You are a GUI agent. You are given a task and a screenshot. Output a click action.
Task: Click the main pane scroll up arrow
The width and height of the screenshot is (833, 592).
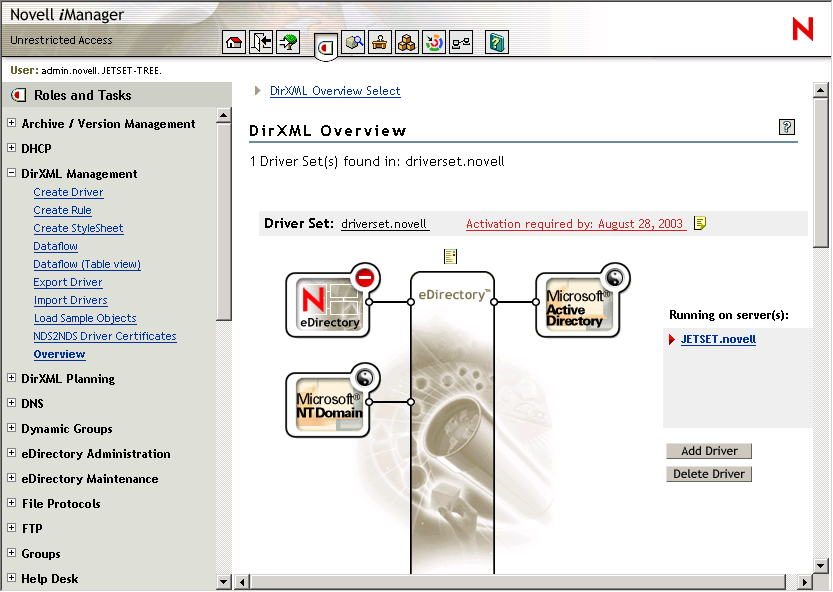pyautogui.click(x=820, y=90)
